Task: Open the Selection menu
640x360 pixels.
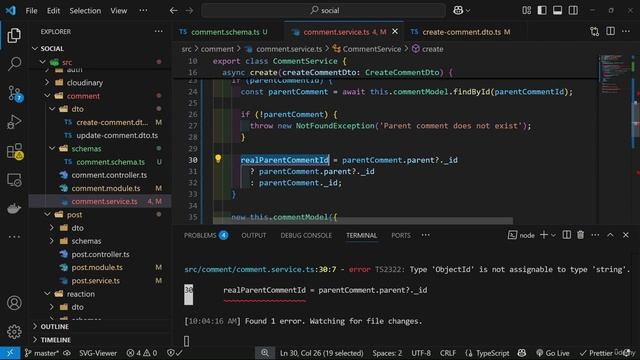Action: point(85,11)
